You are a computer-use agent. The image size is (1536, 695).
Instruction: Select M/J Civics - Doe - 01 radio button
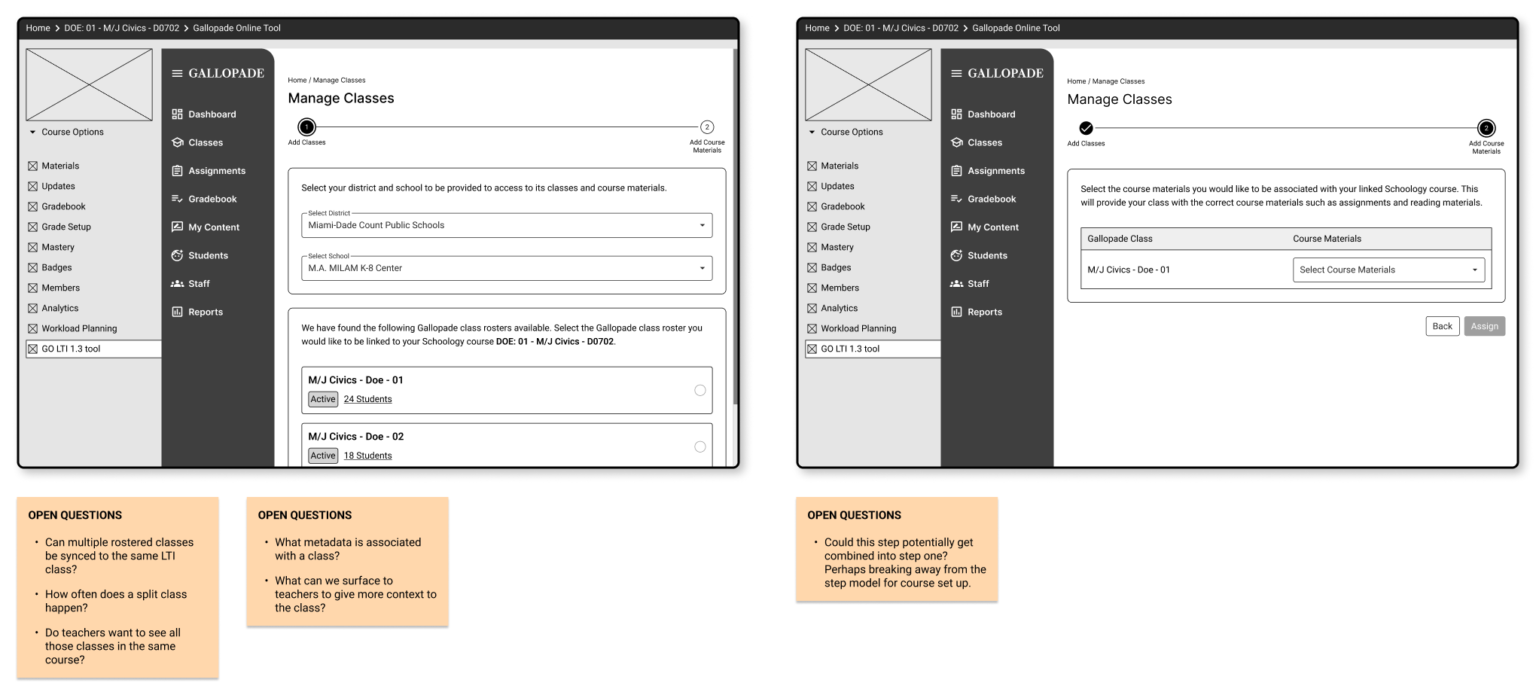(x=700, y=390)
